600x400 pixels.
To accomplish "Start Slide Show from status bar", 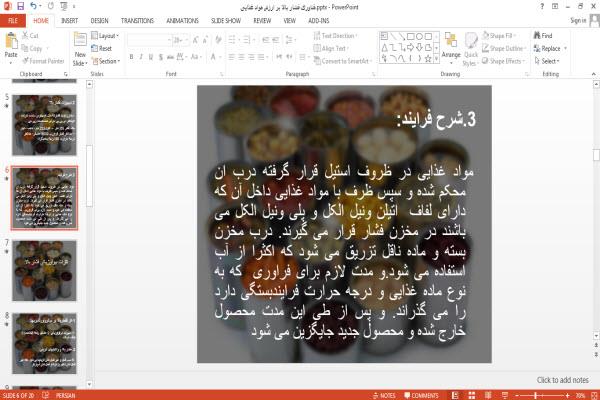I will click(505, 395).
